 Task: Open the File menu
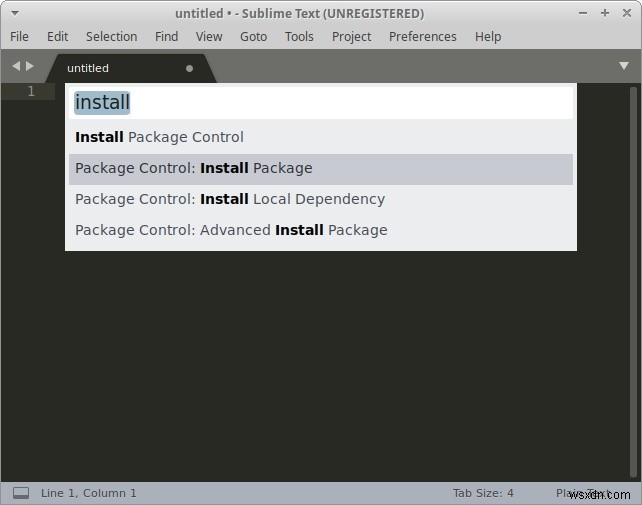tap(19, 37)
